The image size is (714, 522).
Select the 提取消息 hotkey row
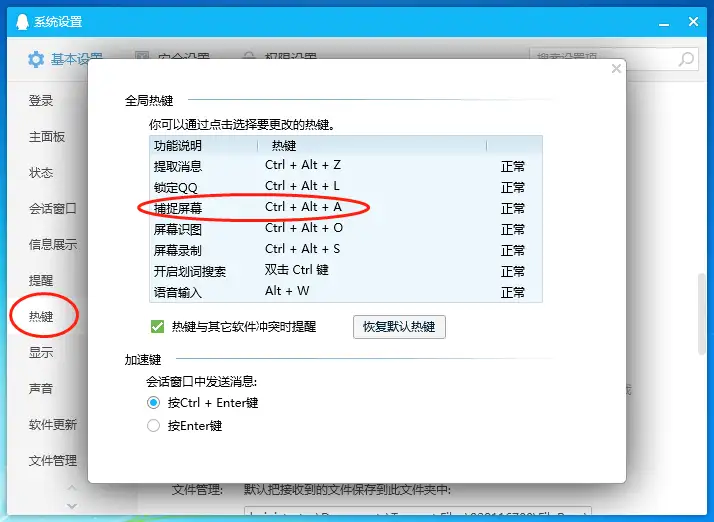point(346,166)
